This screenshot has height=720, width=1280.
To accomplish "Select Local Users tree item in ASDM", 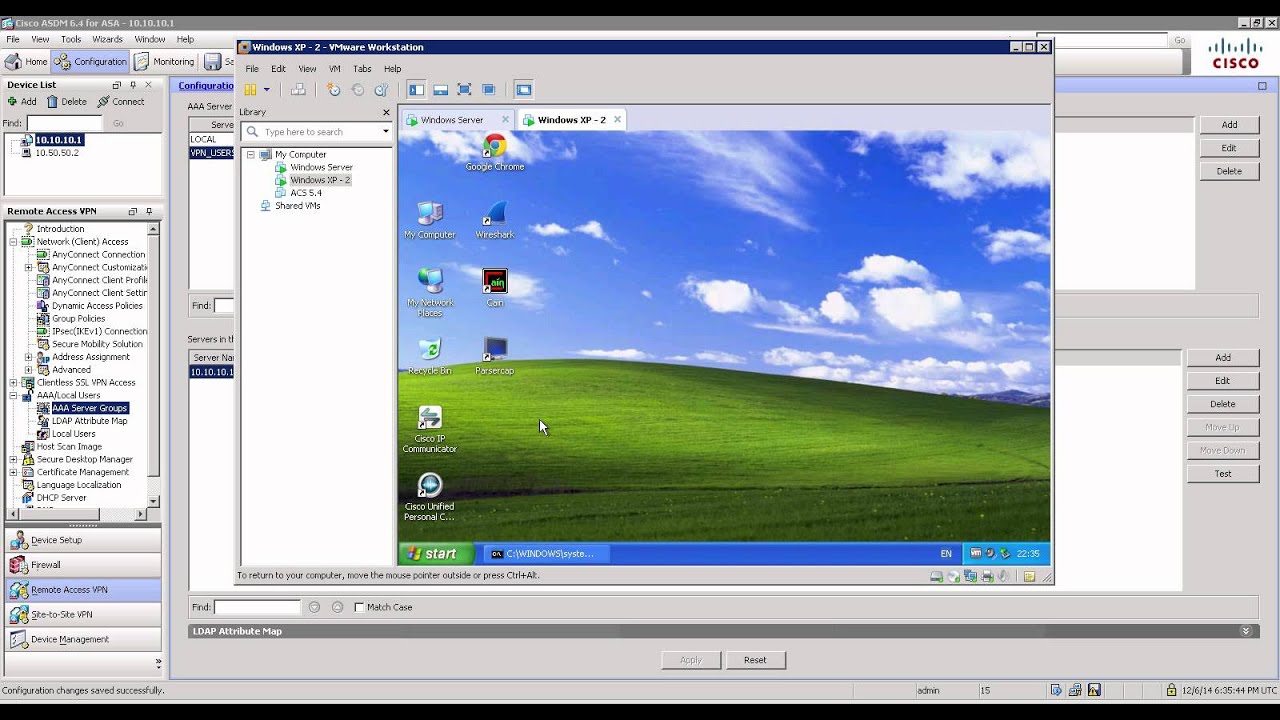I will [74, 434].
